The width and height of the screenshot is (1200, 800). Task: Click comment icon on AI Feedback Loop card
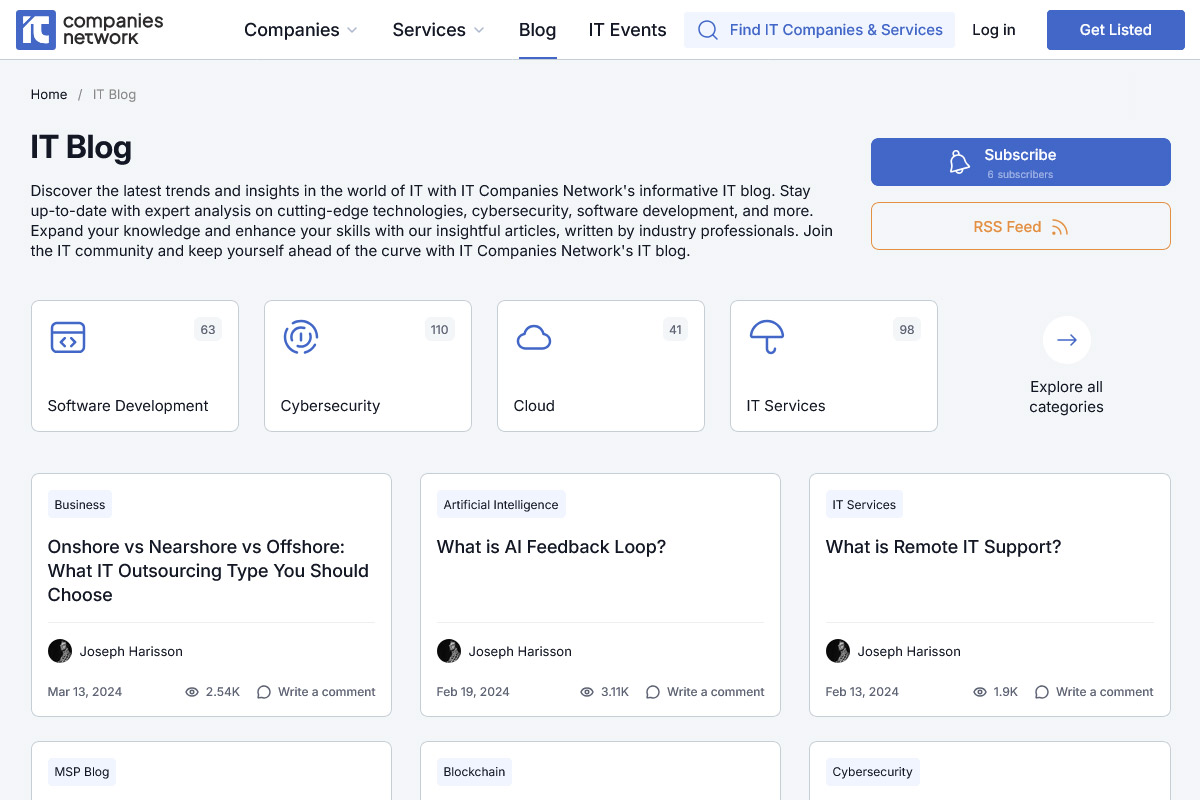[x=653, y=692]
